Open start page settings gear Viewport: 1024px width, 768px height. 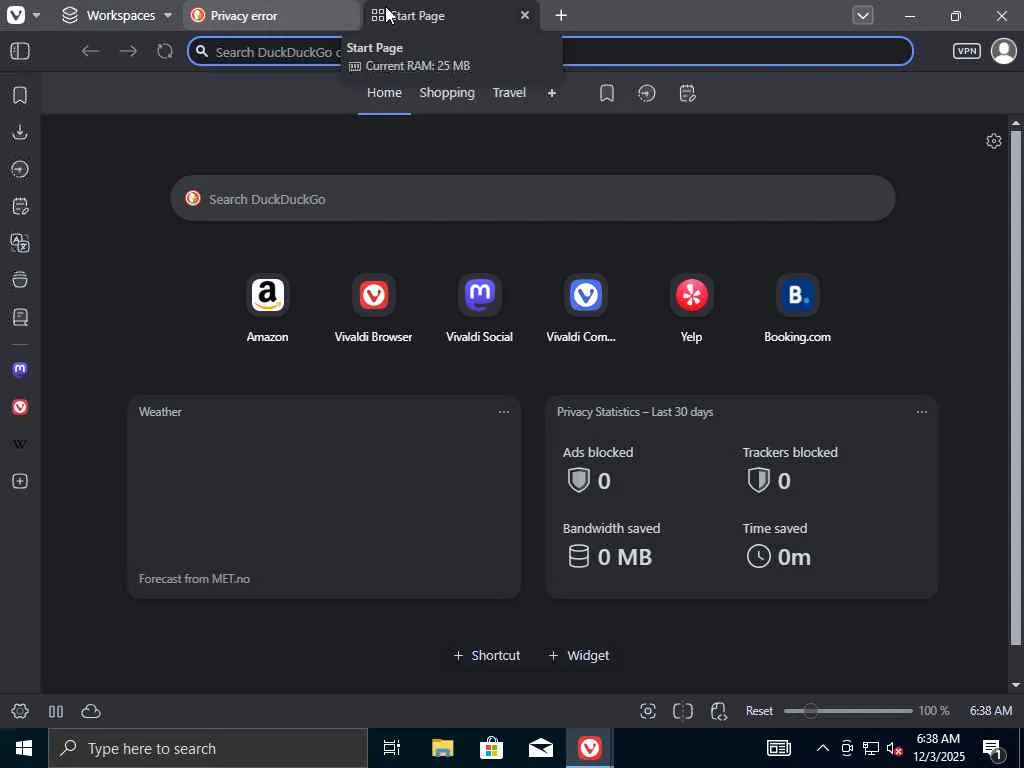(993, 141)
